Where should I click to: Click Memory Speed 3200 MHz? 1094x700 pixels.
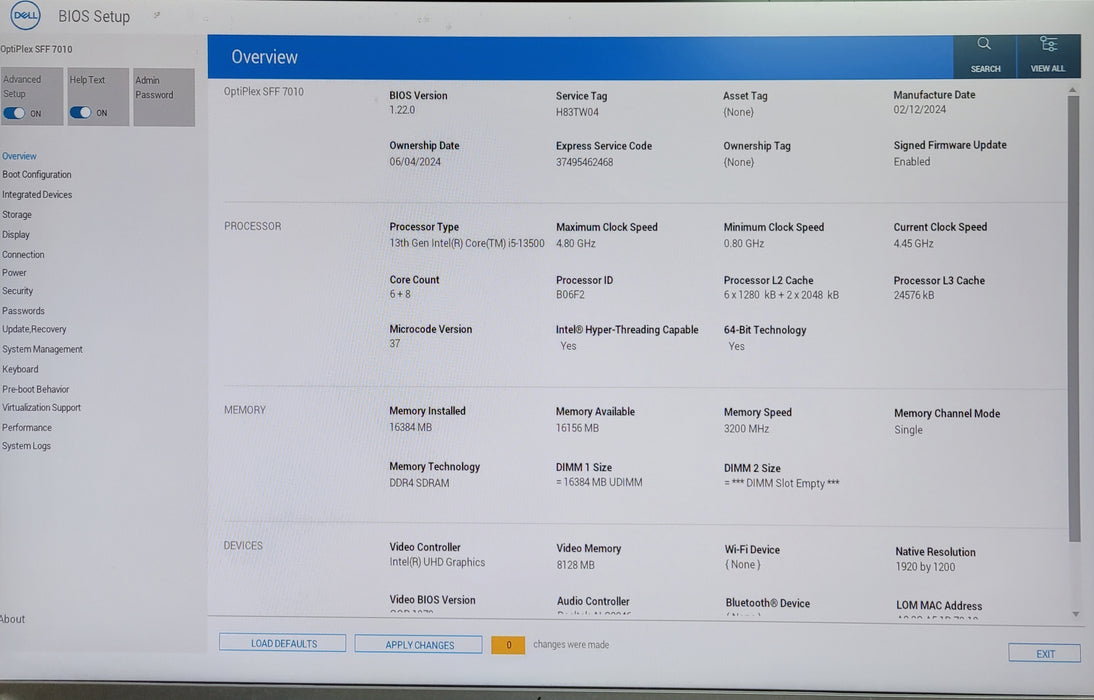pyautogui.click(x=746, y=429)
